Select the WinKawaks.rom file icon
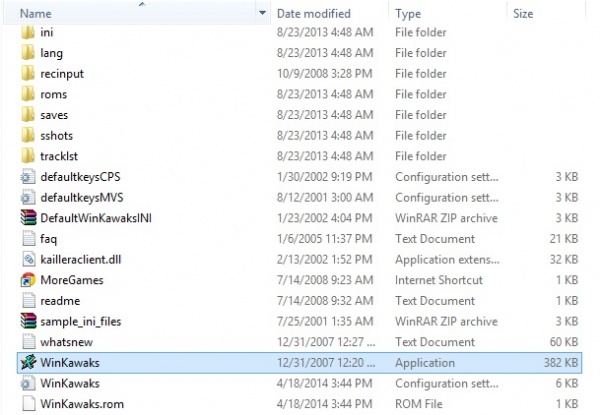The image size is (600, 415). [28, 404]
